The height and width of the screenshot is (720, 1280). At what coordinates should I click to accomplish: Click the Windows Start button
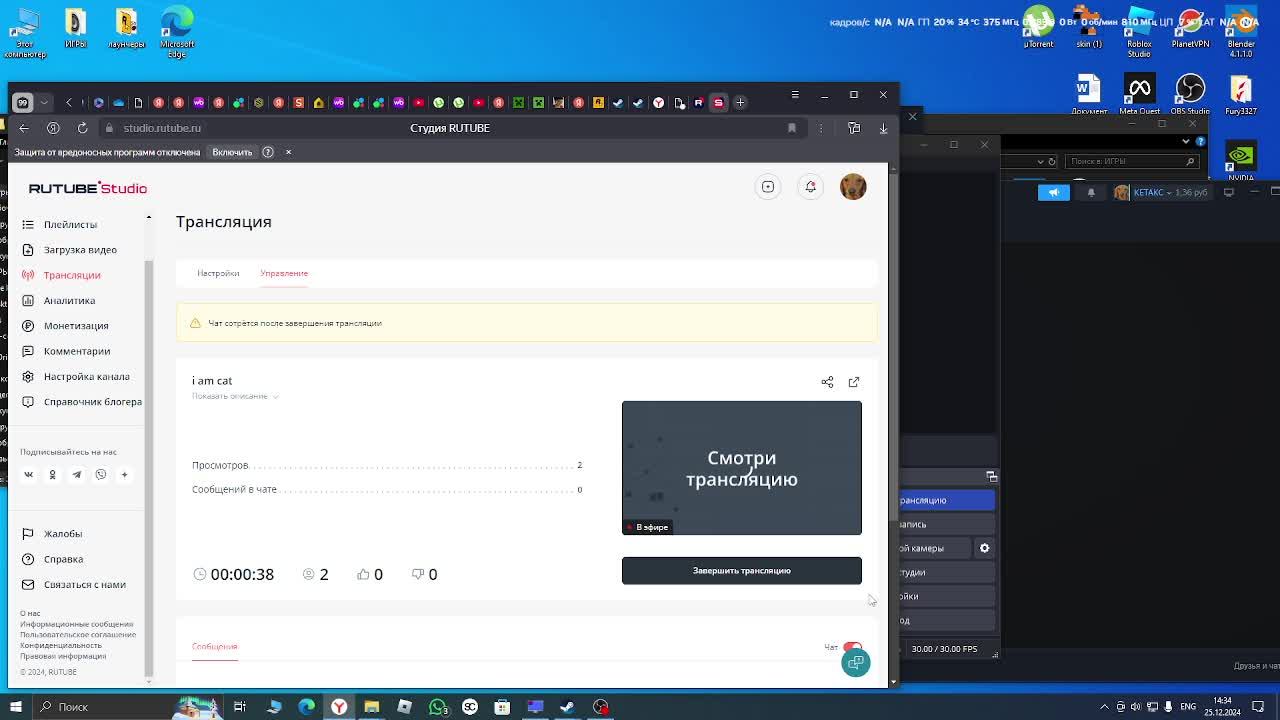point(16,707)
